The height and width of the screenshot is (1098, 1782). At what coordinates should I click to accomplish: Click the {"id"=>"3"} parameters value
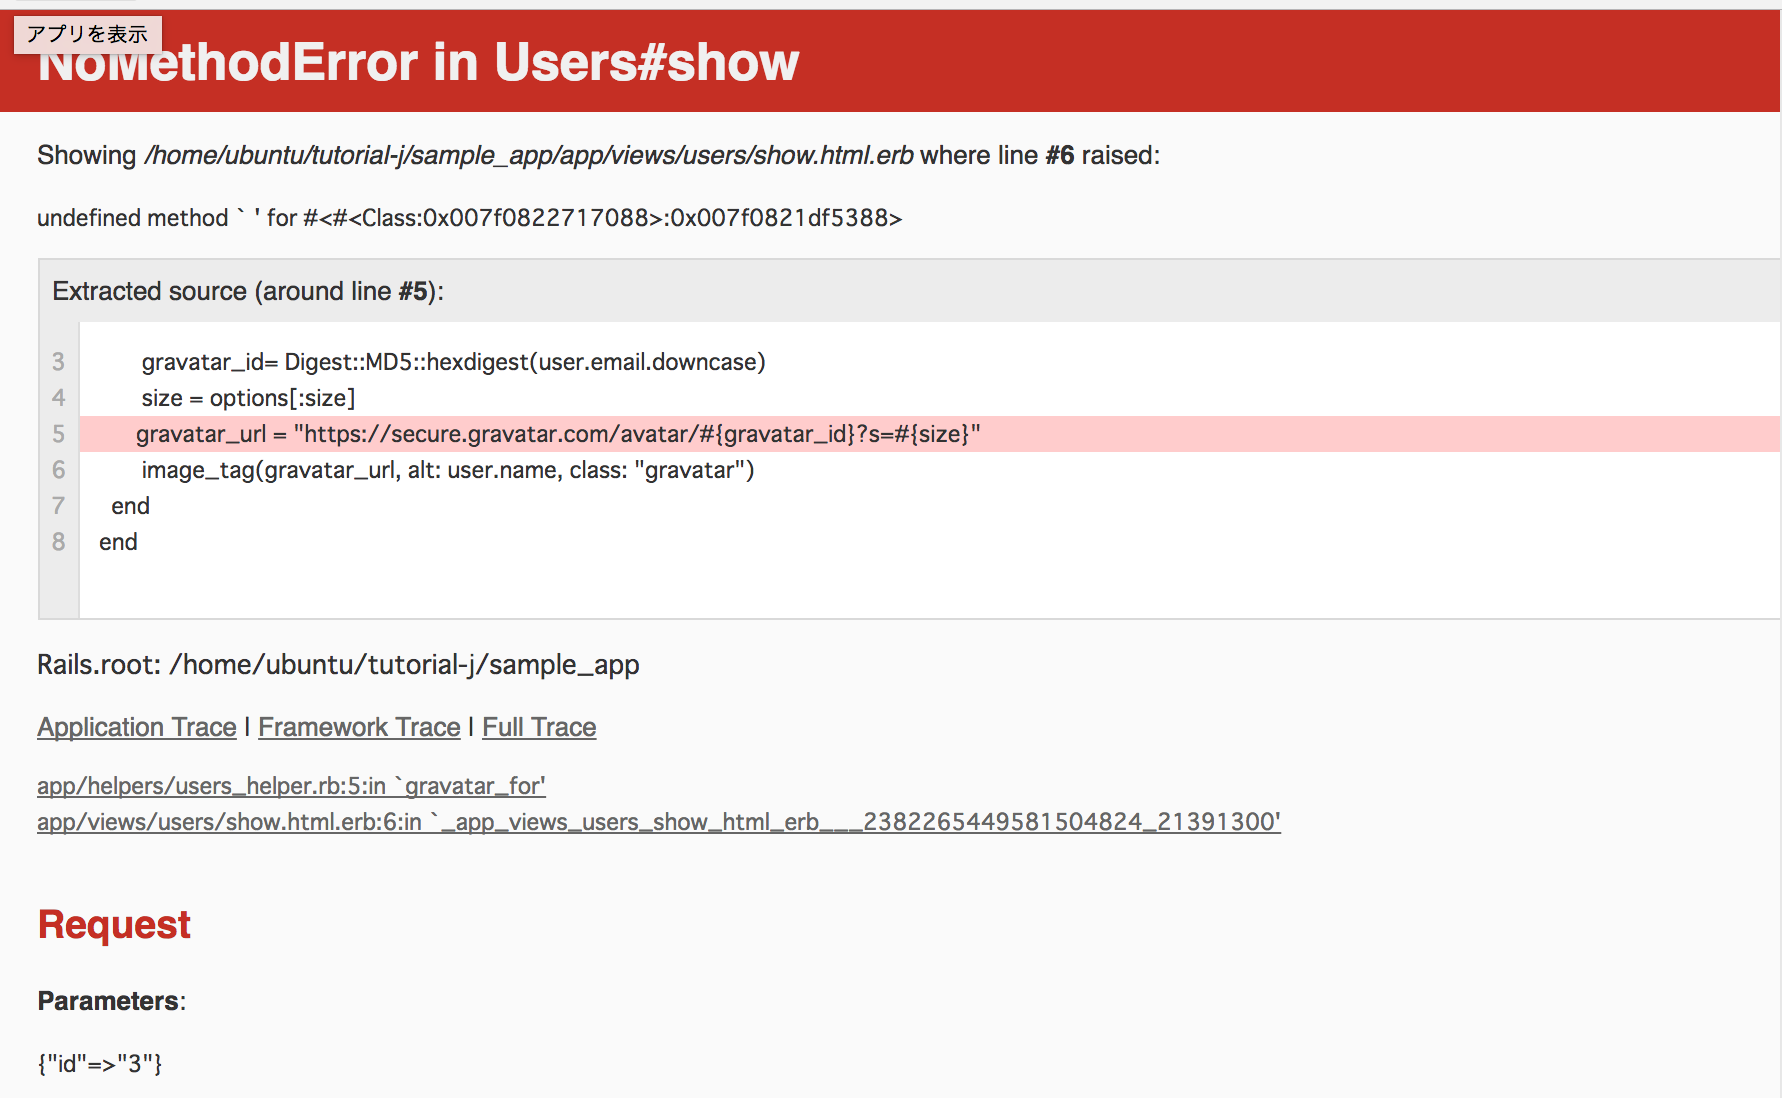[100, 1064]
